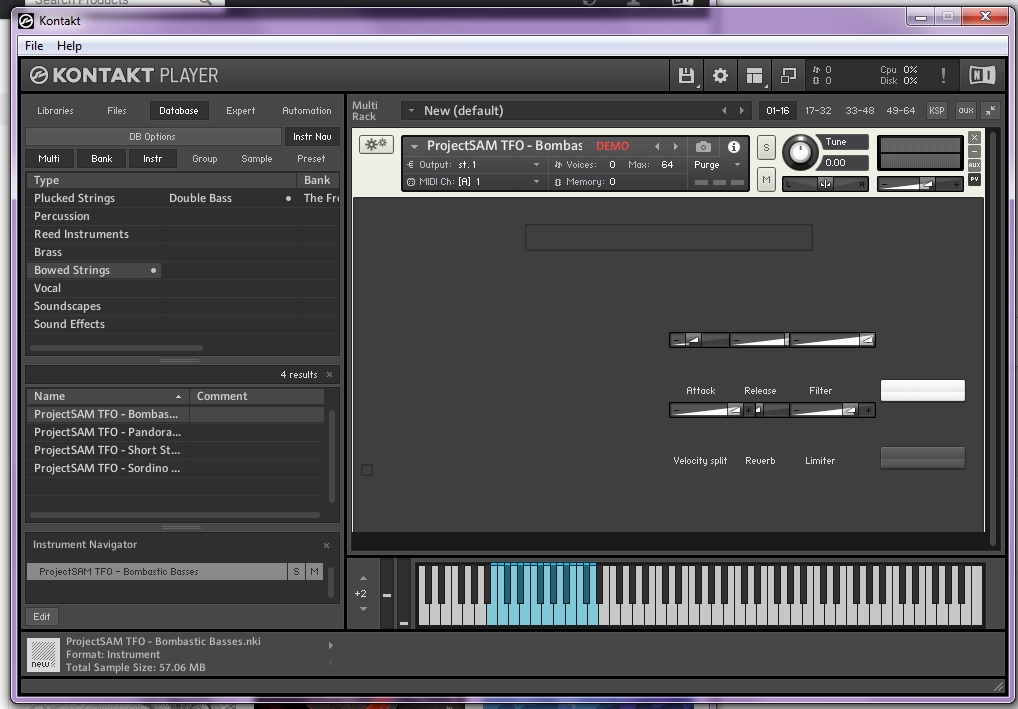
Task: Minimize instrument header minus button
Action: 974,151
